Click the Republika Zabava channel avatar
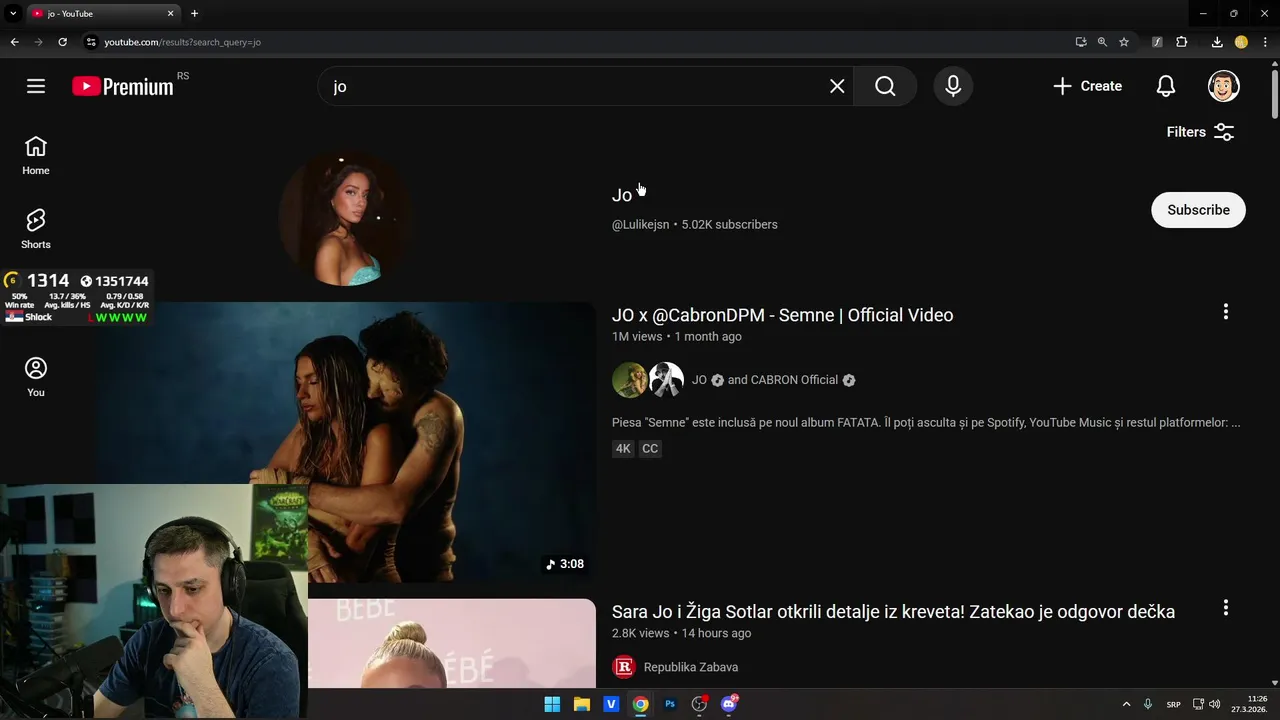The width and height of the screenshot is (1280, 720). 624,667
